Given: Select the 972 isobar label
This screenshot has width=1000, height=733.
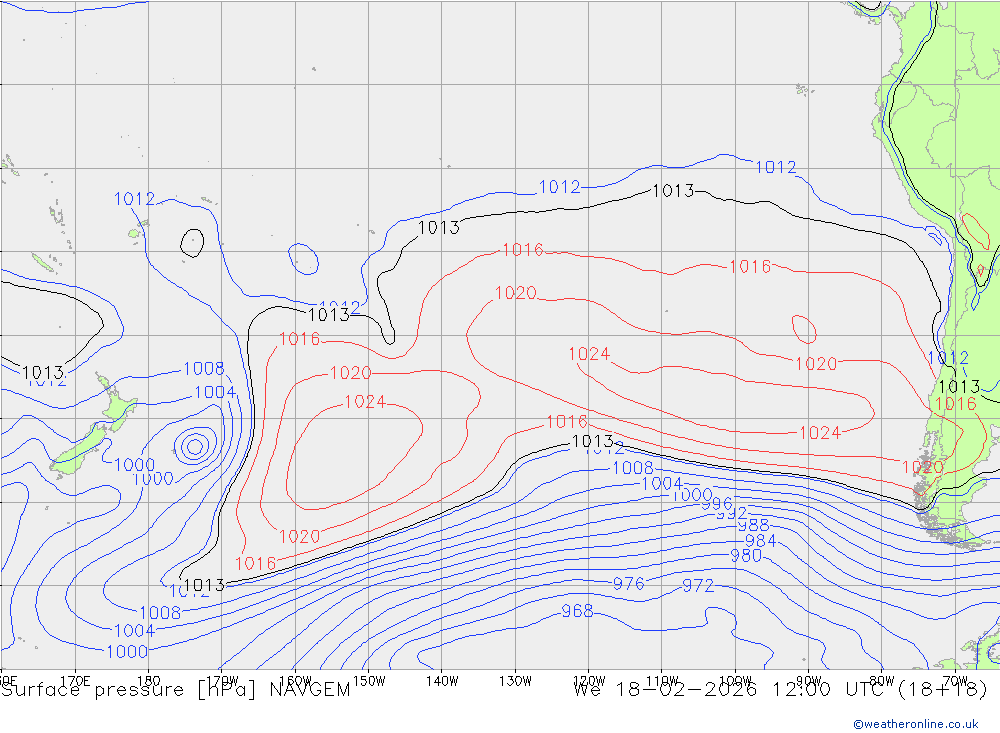Looking at the screenshot, I should click(x=698, y=586).
